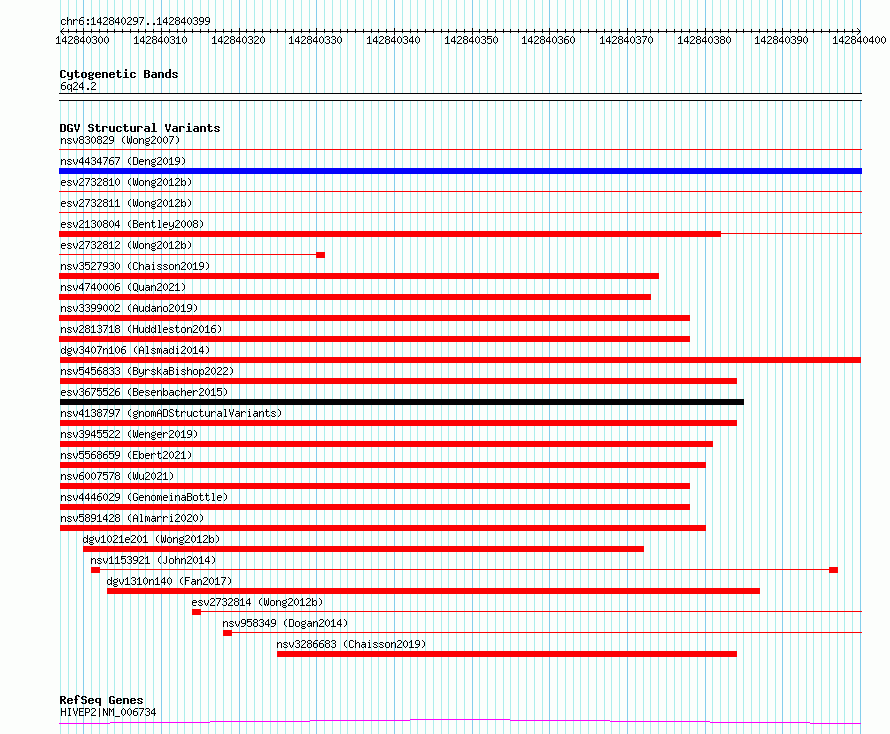This screenshot has height=734, width=890.
Task: Open the nsv2813718 (Huddleston2016) entry
Action: click(x=141, y=329)
